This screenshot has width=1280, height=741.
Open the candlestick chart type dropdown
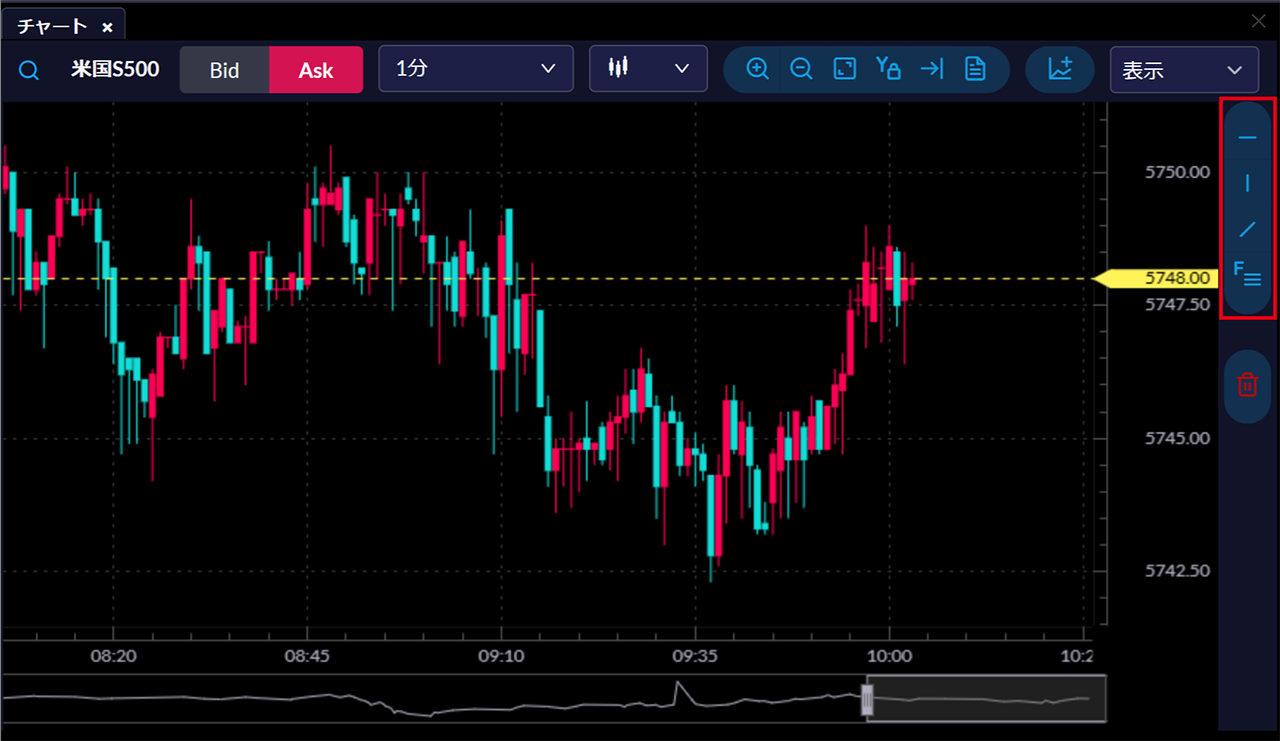[x=649, y=69]
